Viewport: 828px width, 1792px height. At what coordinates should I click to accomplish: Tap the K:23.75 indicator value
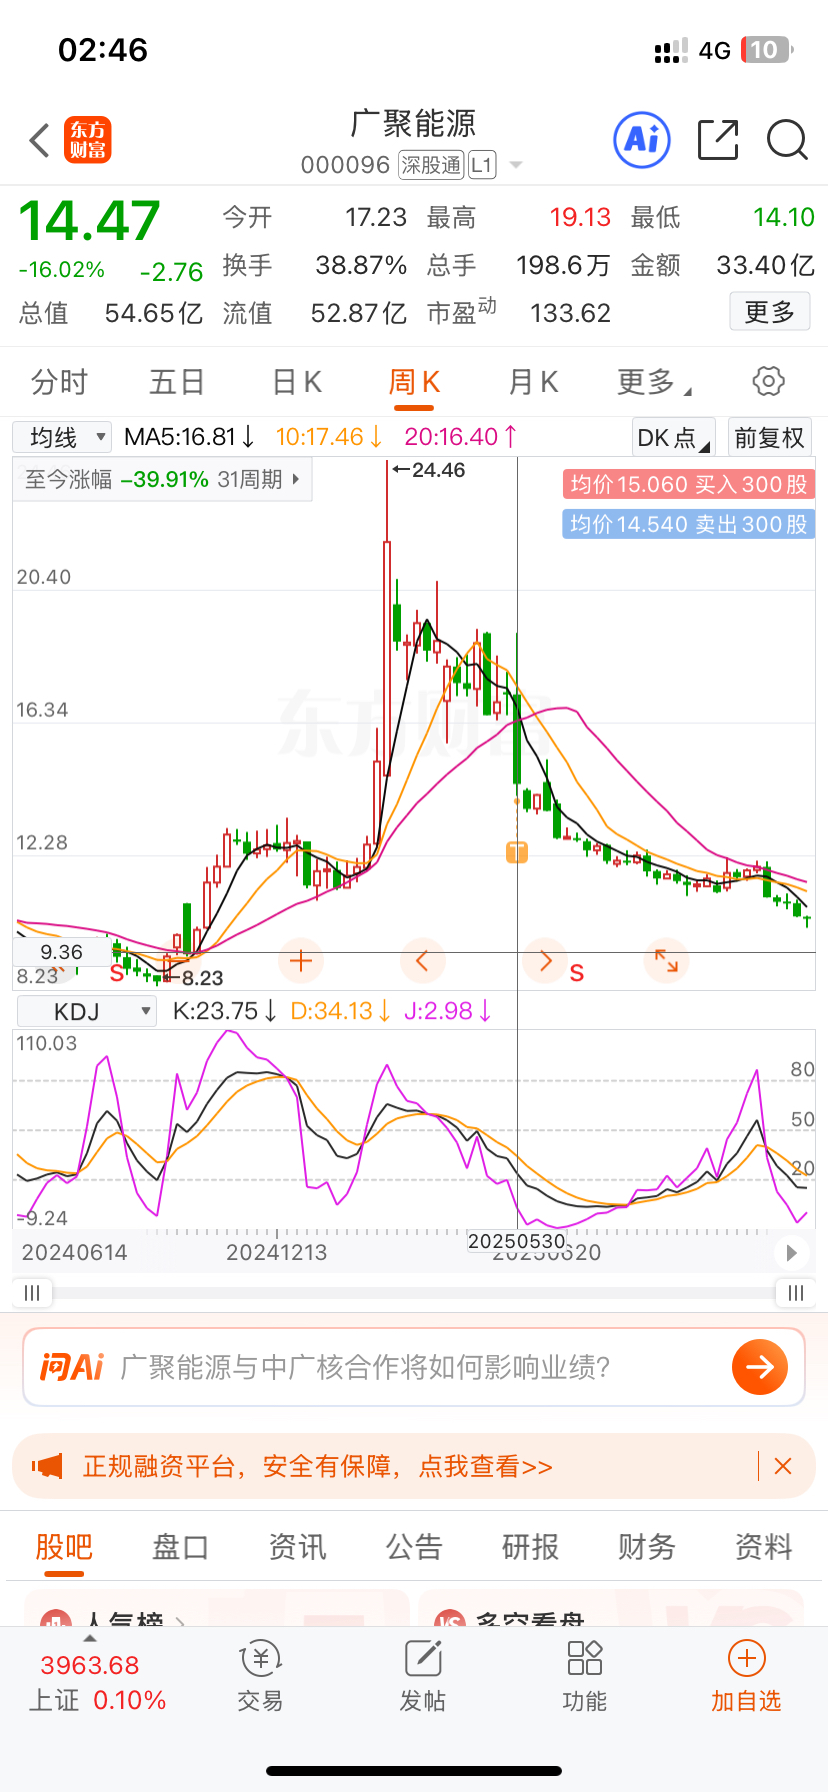coord(225,1011)
